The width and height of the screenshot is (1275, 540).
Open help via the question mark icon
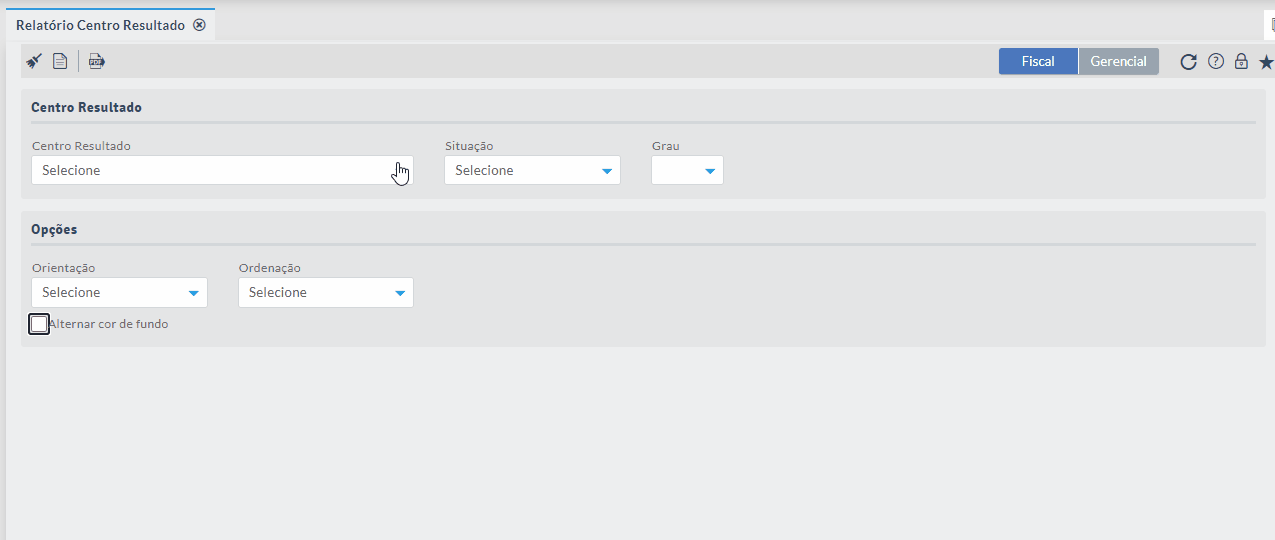tap(1216, 62)
